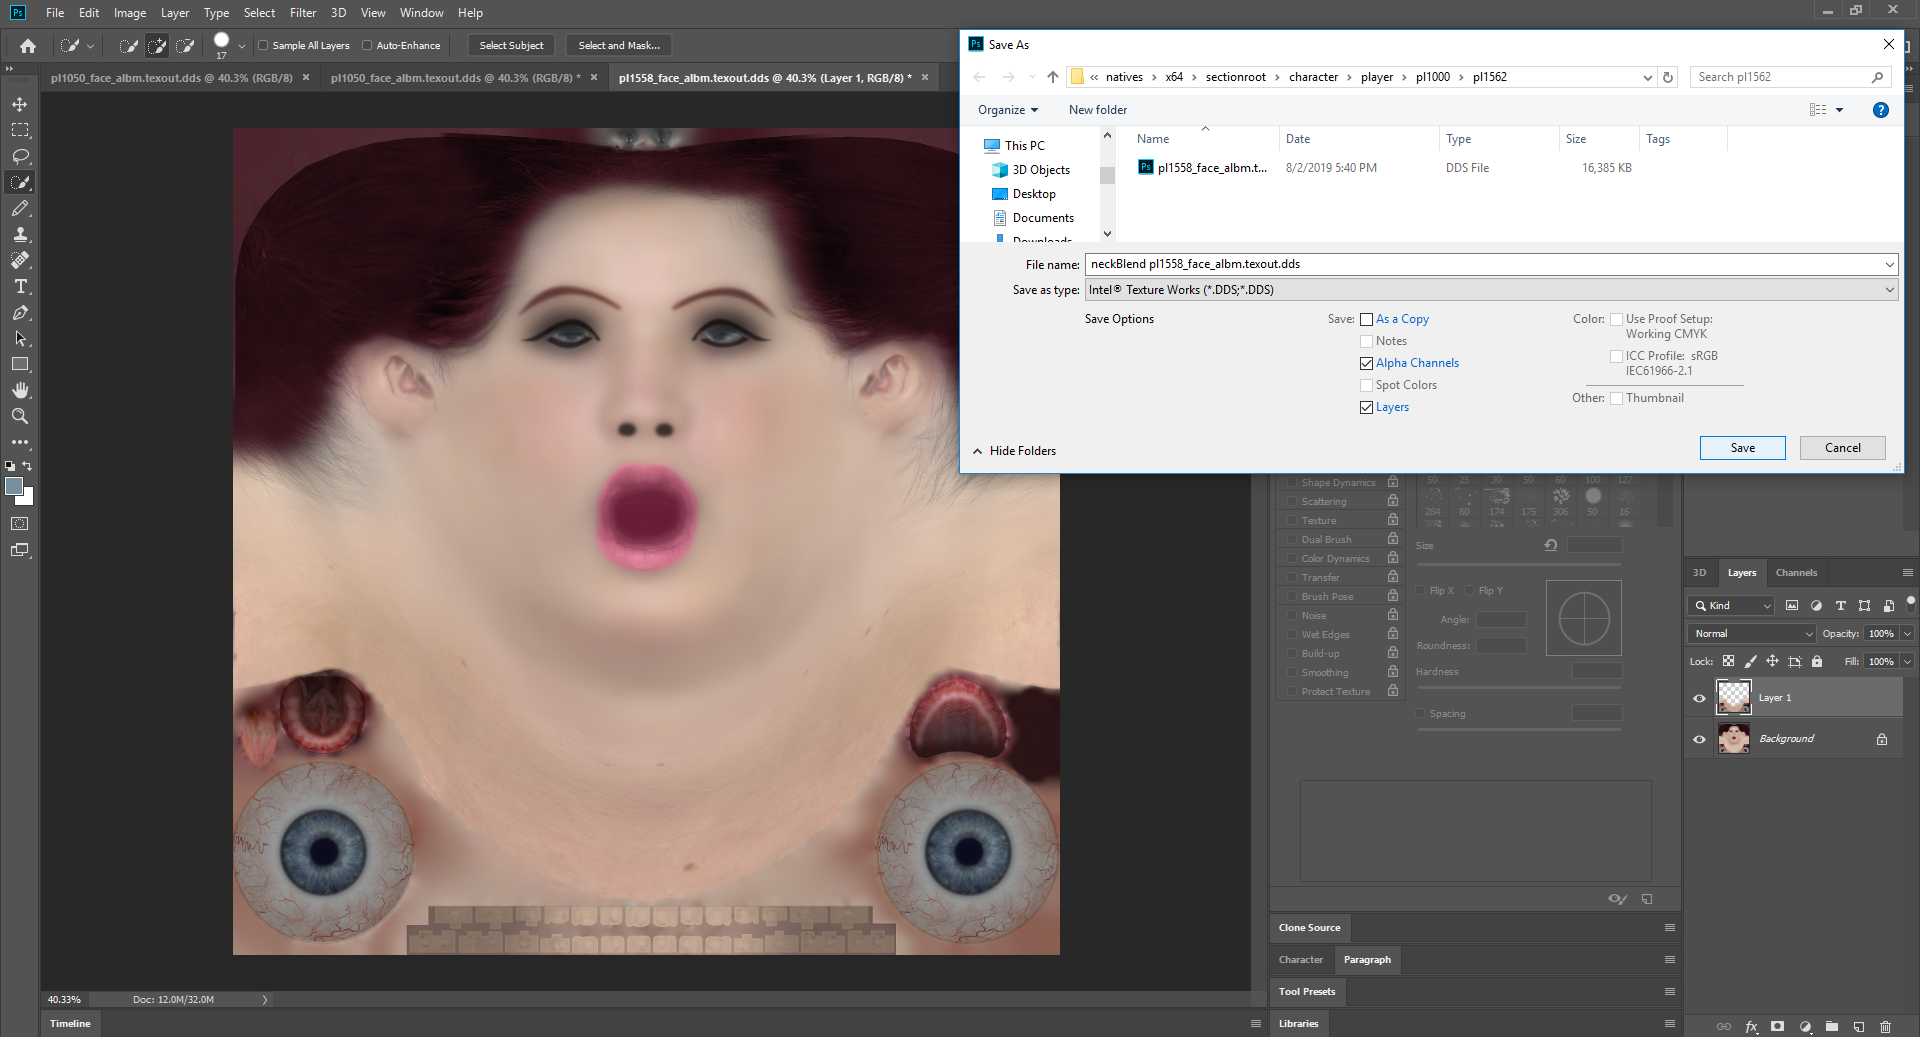Screen dimensions: 1920x1037
Task: Swap foreground and background colors
Action: [x=27, y=466]
